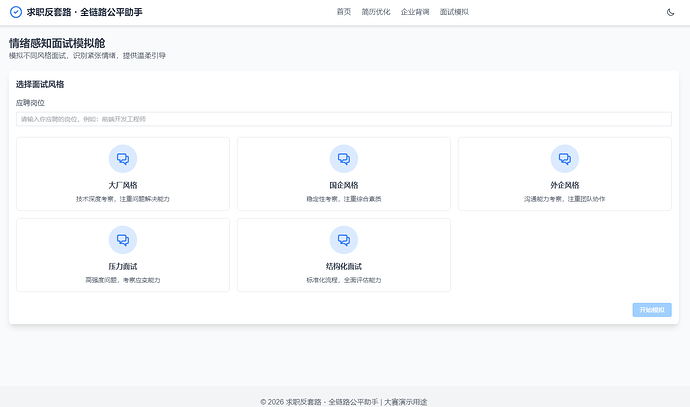This screenshot has width=690, height=407.
Task: Pick the 外企风格 card description text
Action: (x=565, y=199)
